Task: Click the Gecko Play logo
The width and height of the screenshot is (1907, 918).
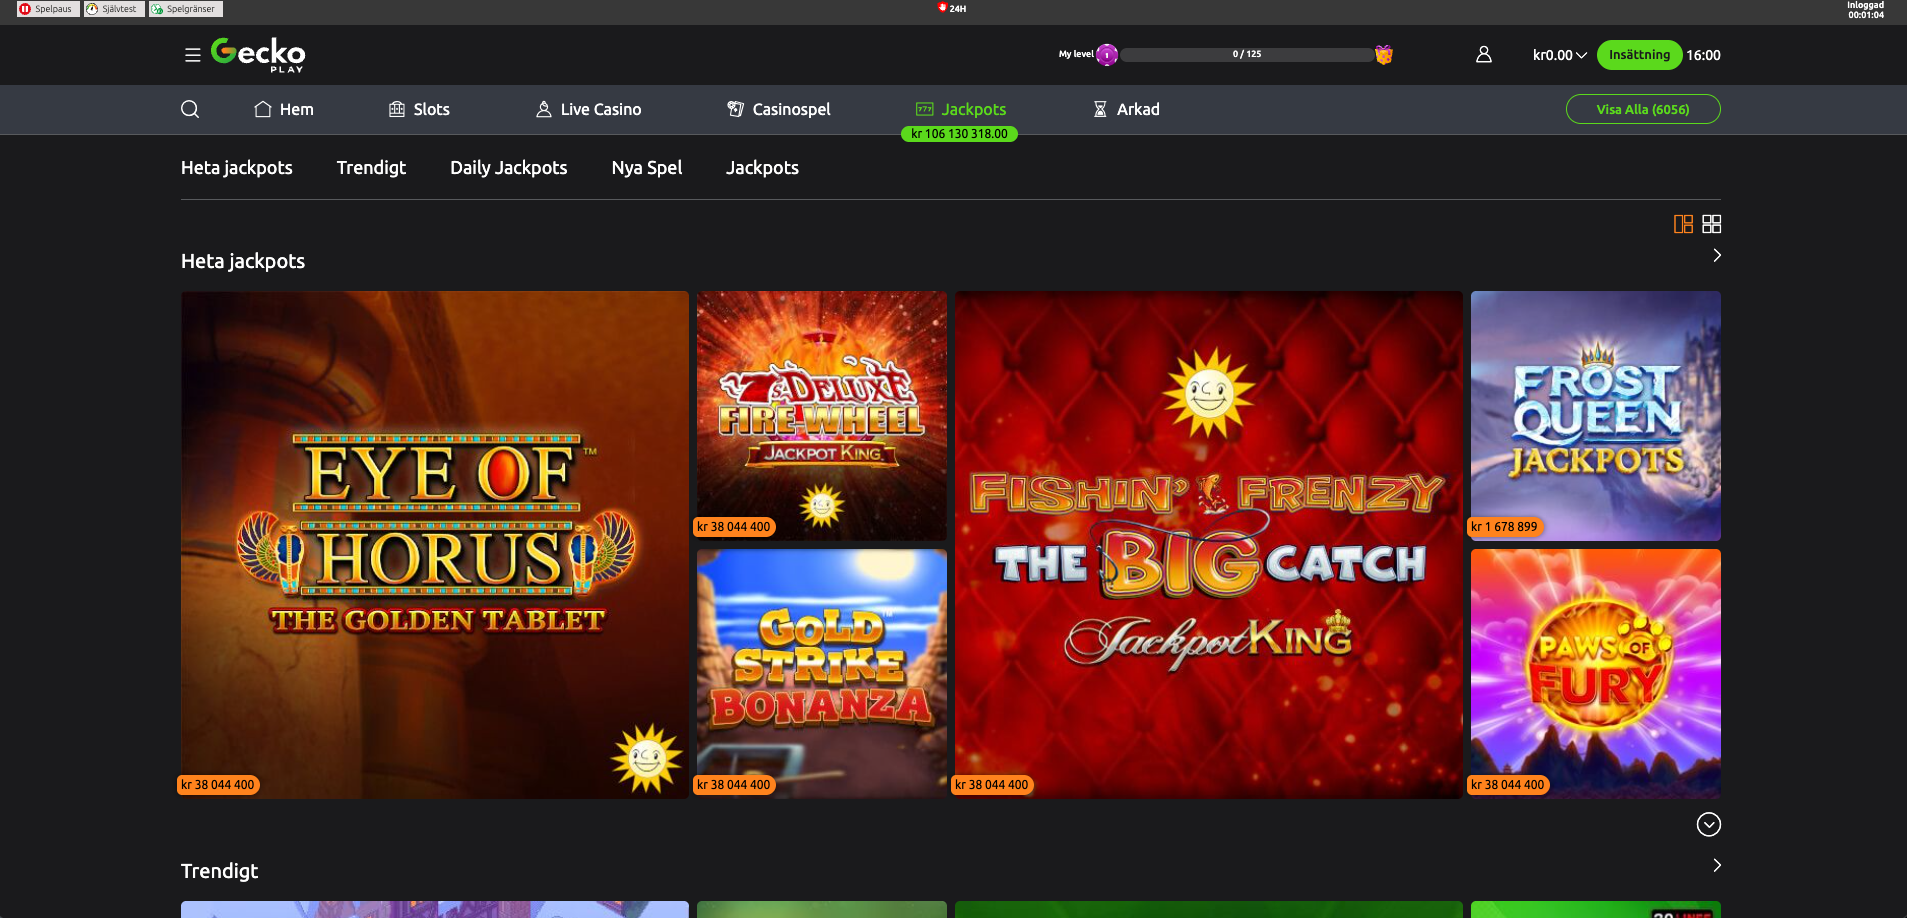Action: point(258,54)
